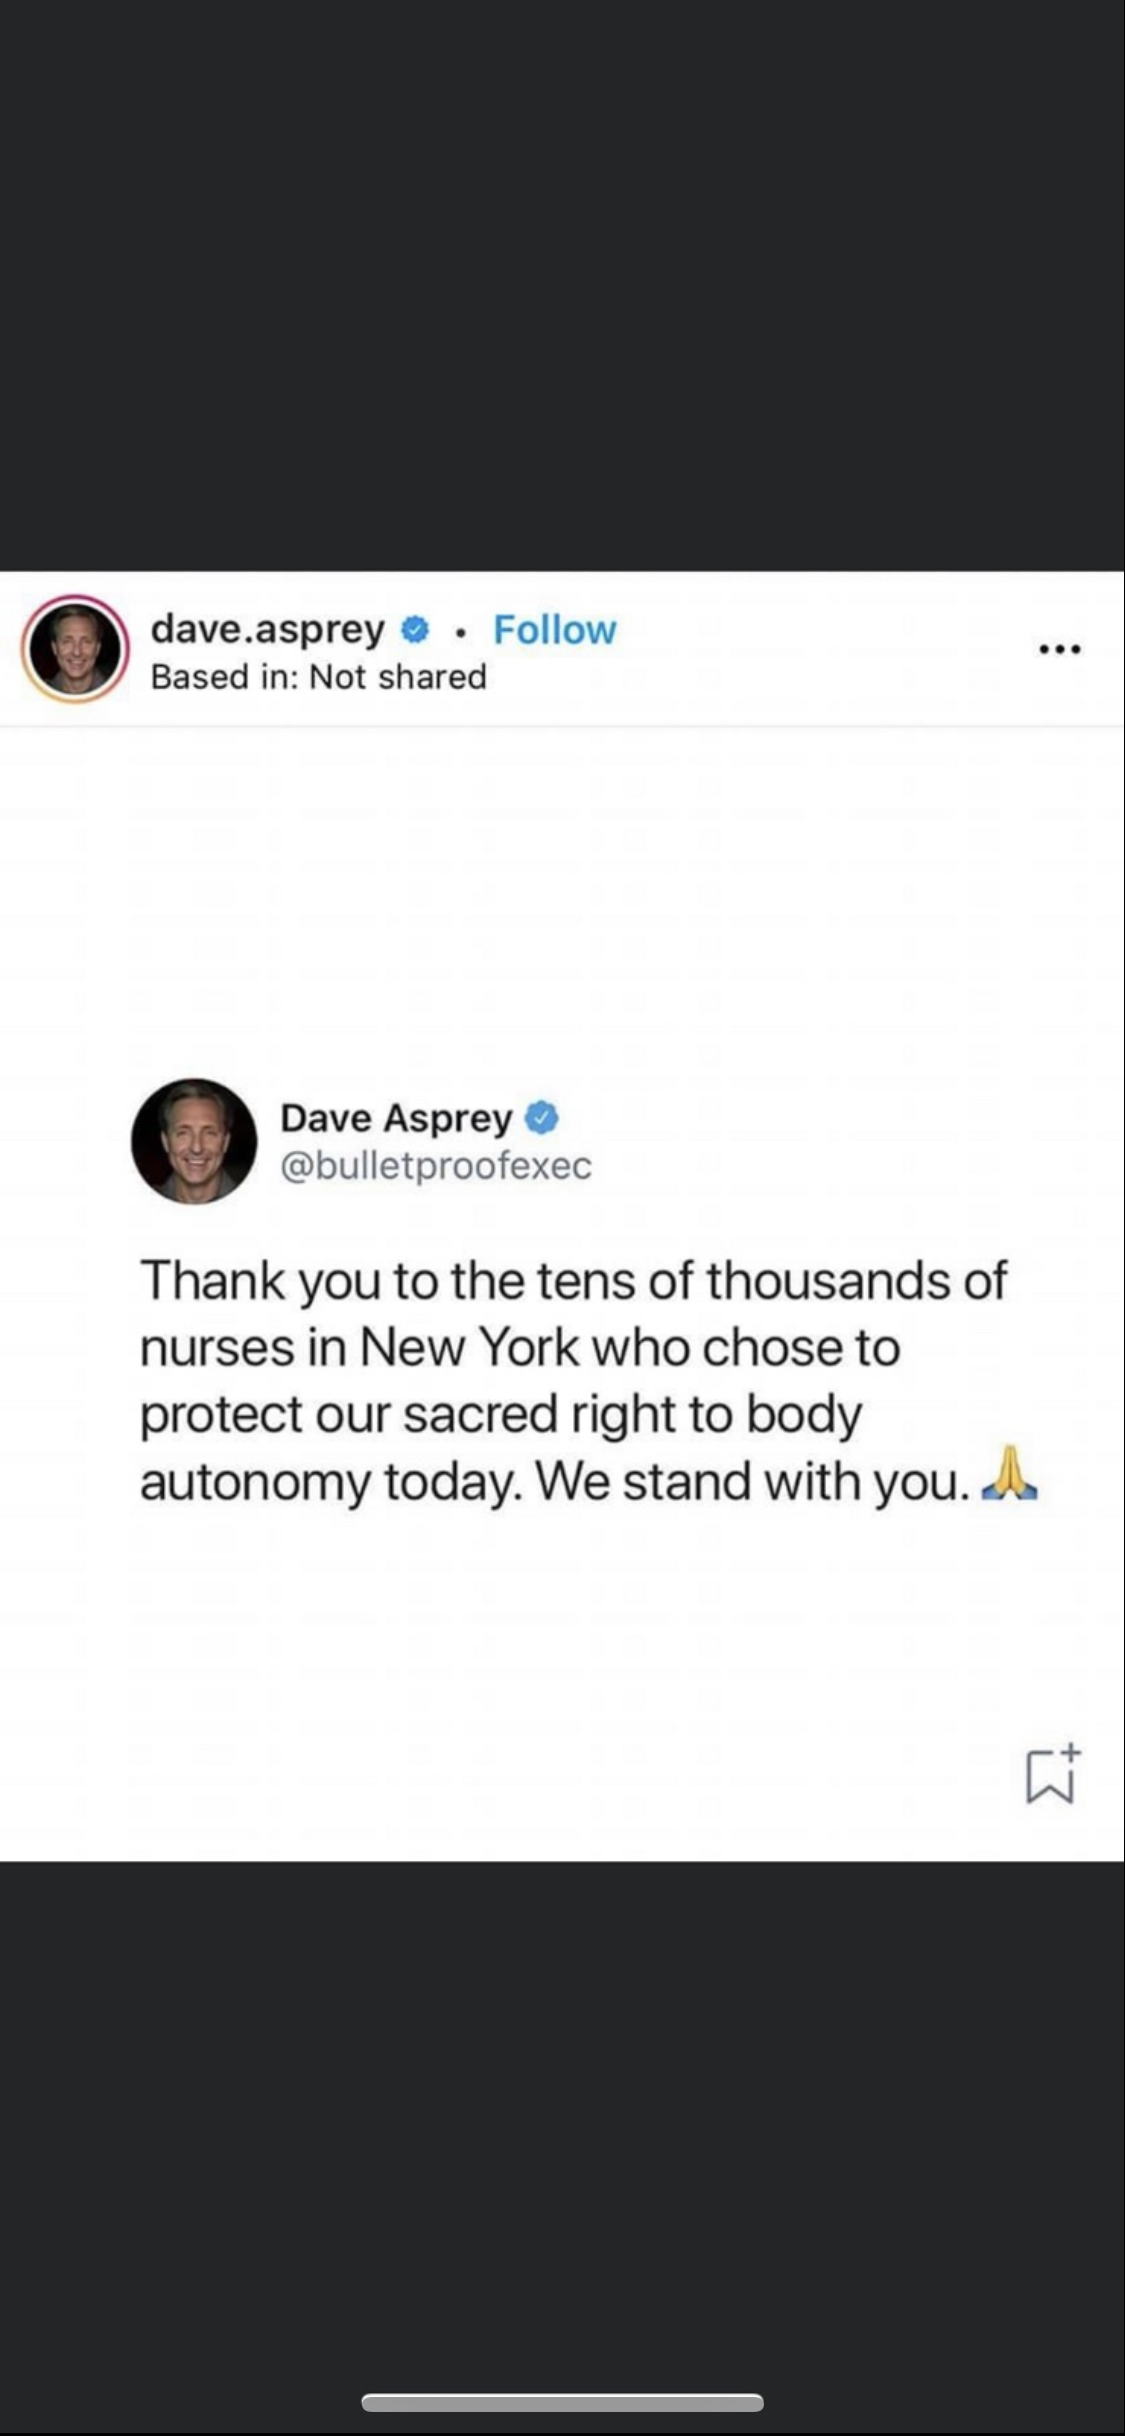The image size is (1125, 2436).
Task: Click the tweet text mentioning New York nurses
Action: [573, 1380]
